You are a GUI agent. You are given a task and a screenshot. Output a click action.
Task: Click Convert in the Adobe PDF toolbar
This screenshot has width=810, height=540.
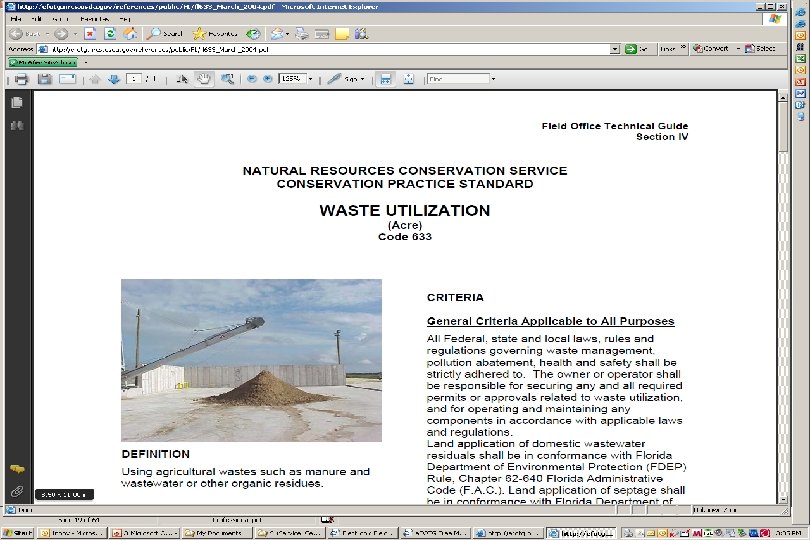pyautogui.click(x=711, y=49)
